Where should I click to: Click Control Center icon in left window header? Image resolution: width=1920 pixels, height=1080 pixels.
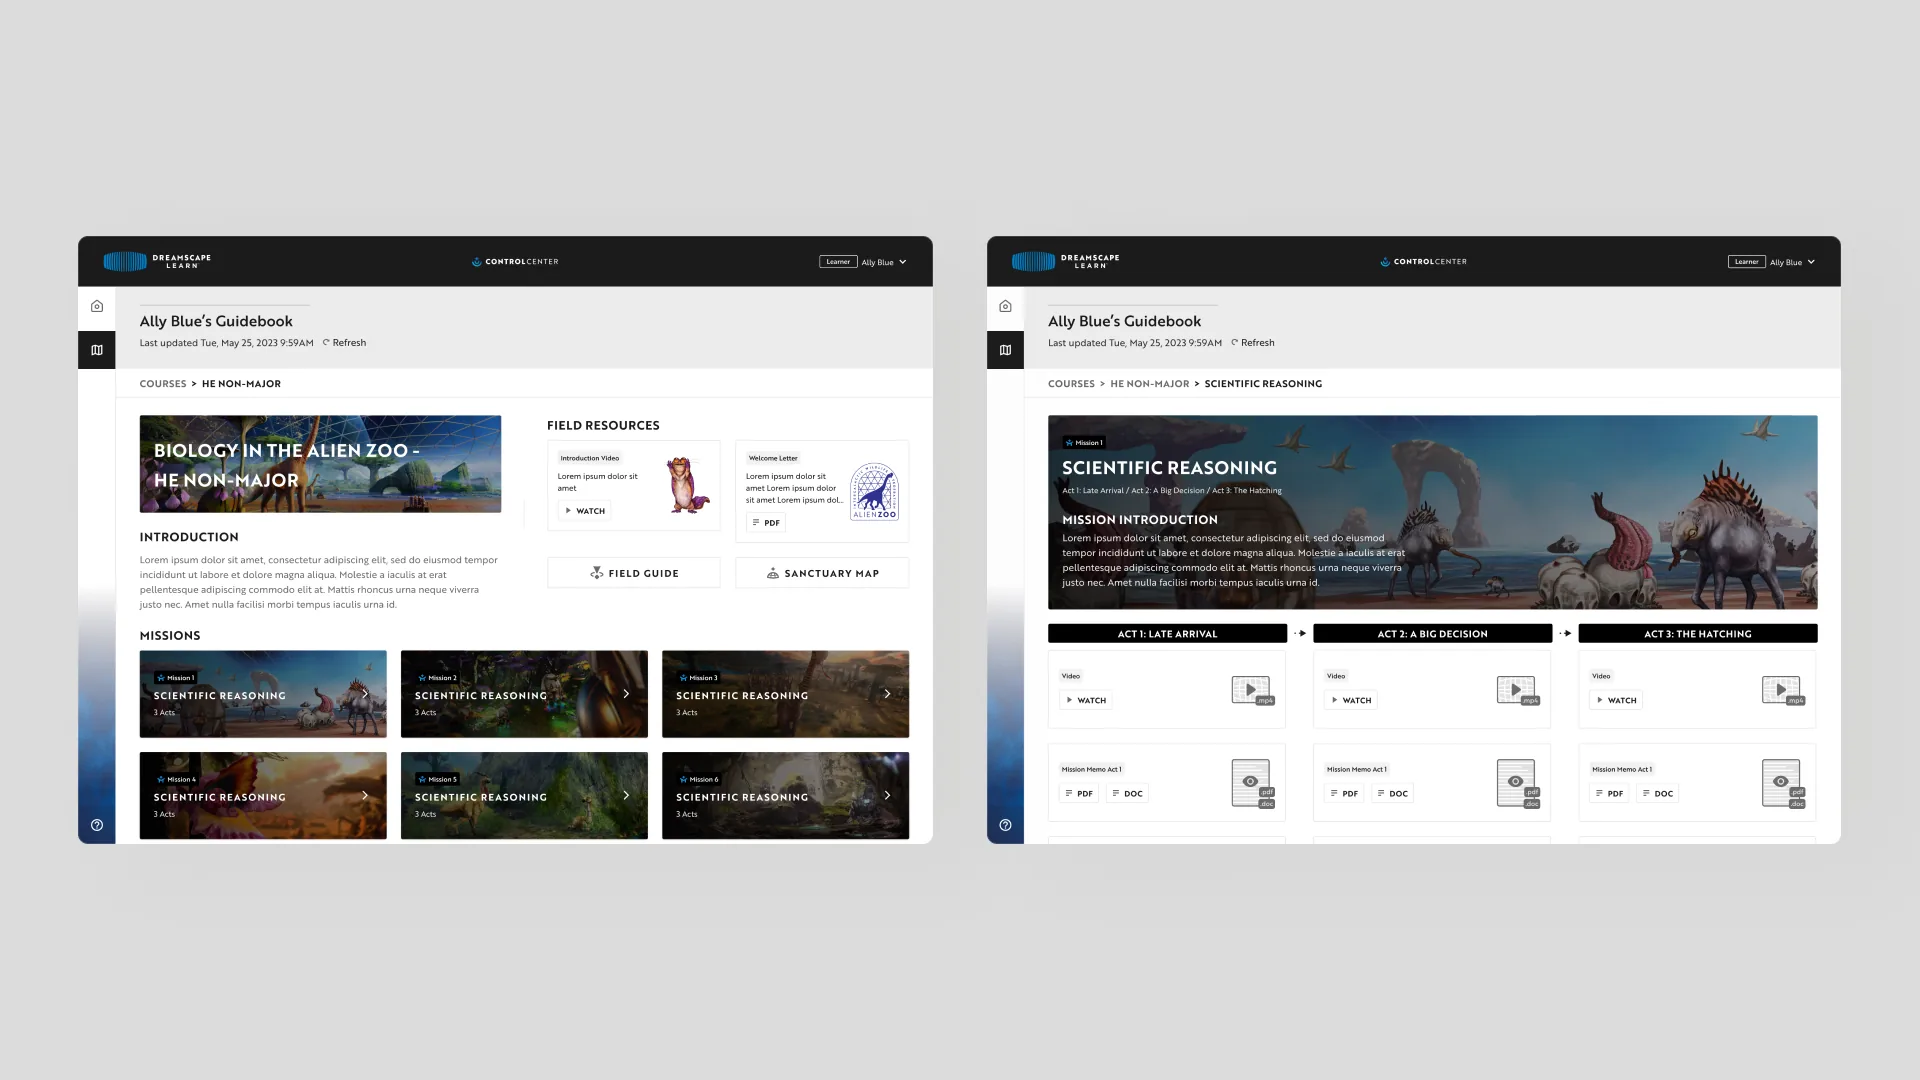[x=476, y=262]
